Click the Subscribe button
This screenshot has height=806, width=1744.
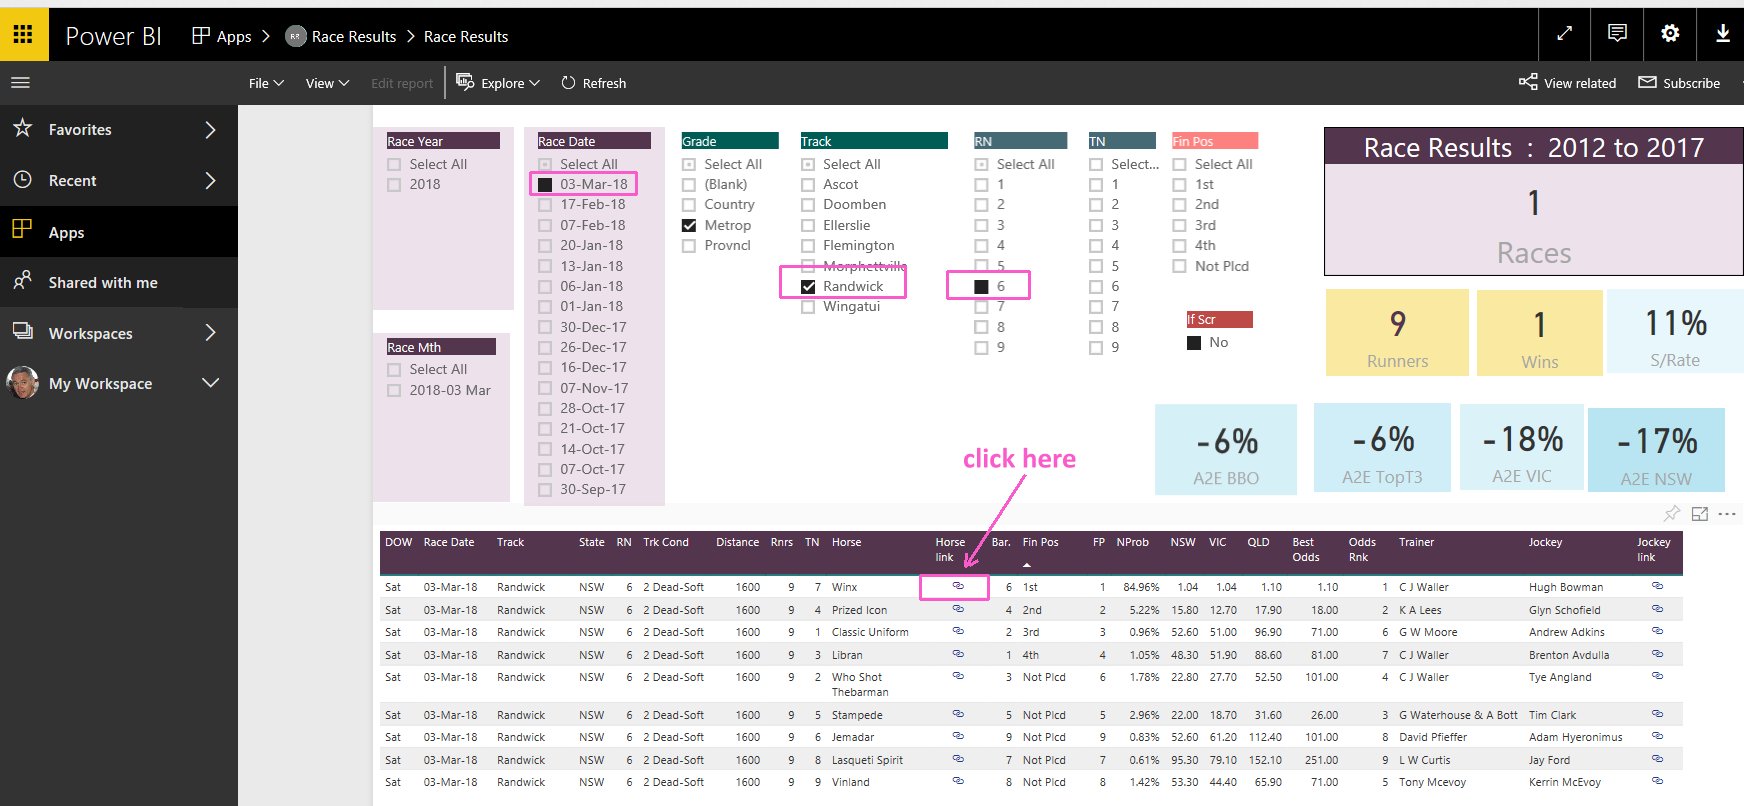(x=1680, y=83)
